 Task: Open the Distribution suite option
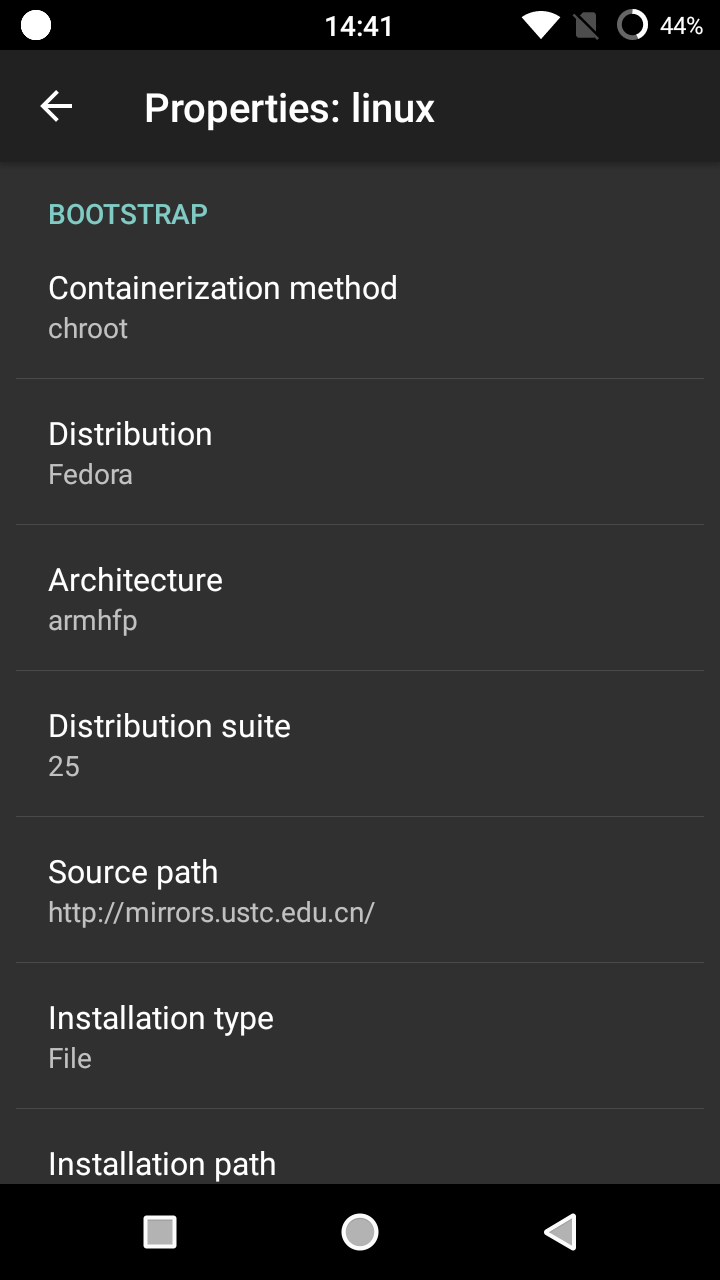(360, 744)
